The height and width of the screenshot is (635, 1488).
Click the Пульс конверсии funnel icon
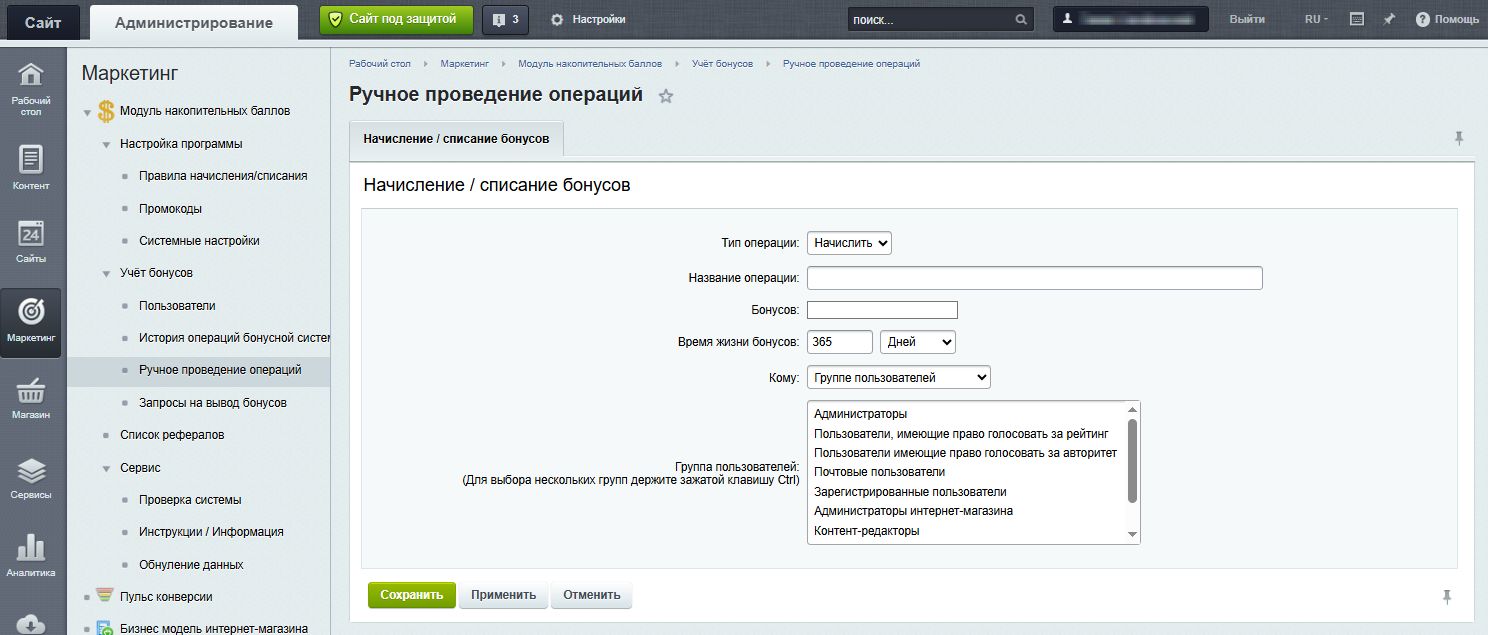click(105, 596)
